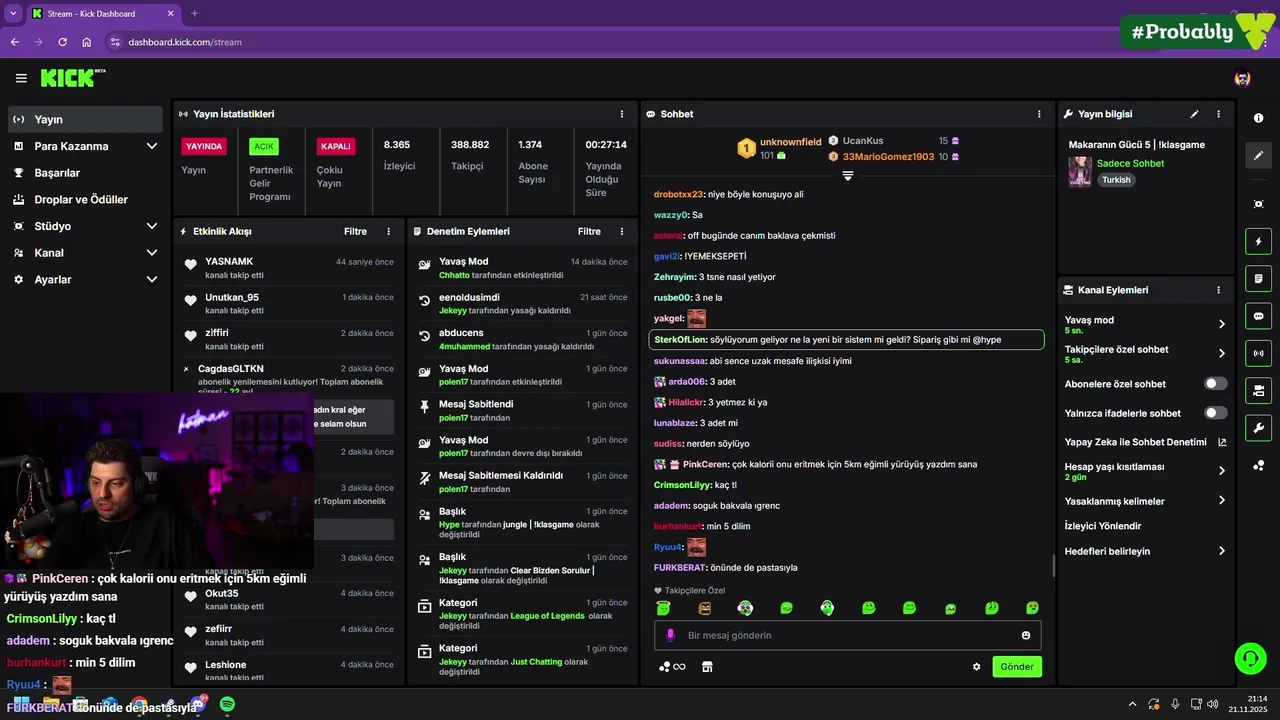The width and height of the screenshot is (1280, 720).
Task: Click the chat panel scrollbar
Action: [x=1053, y=566]
